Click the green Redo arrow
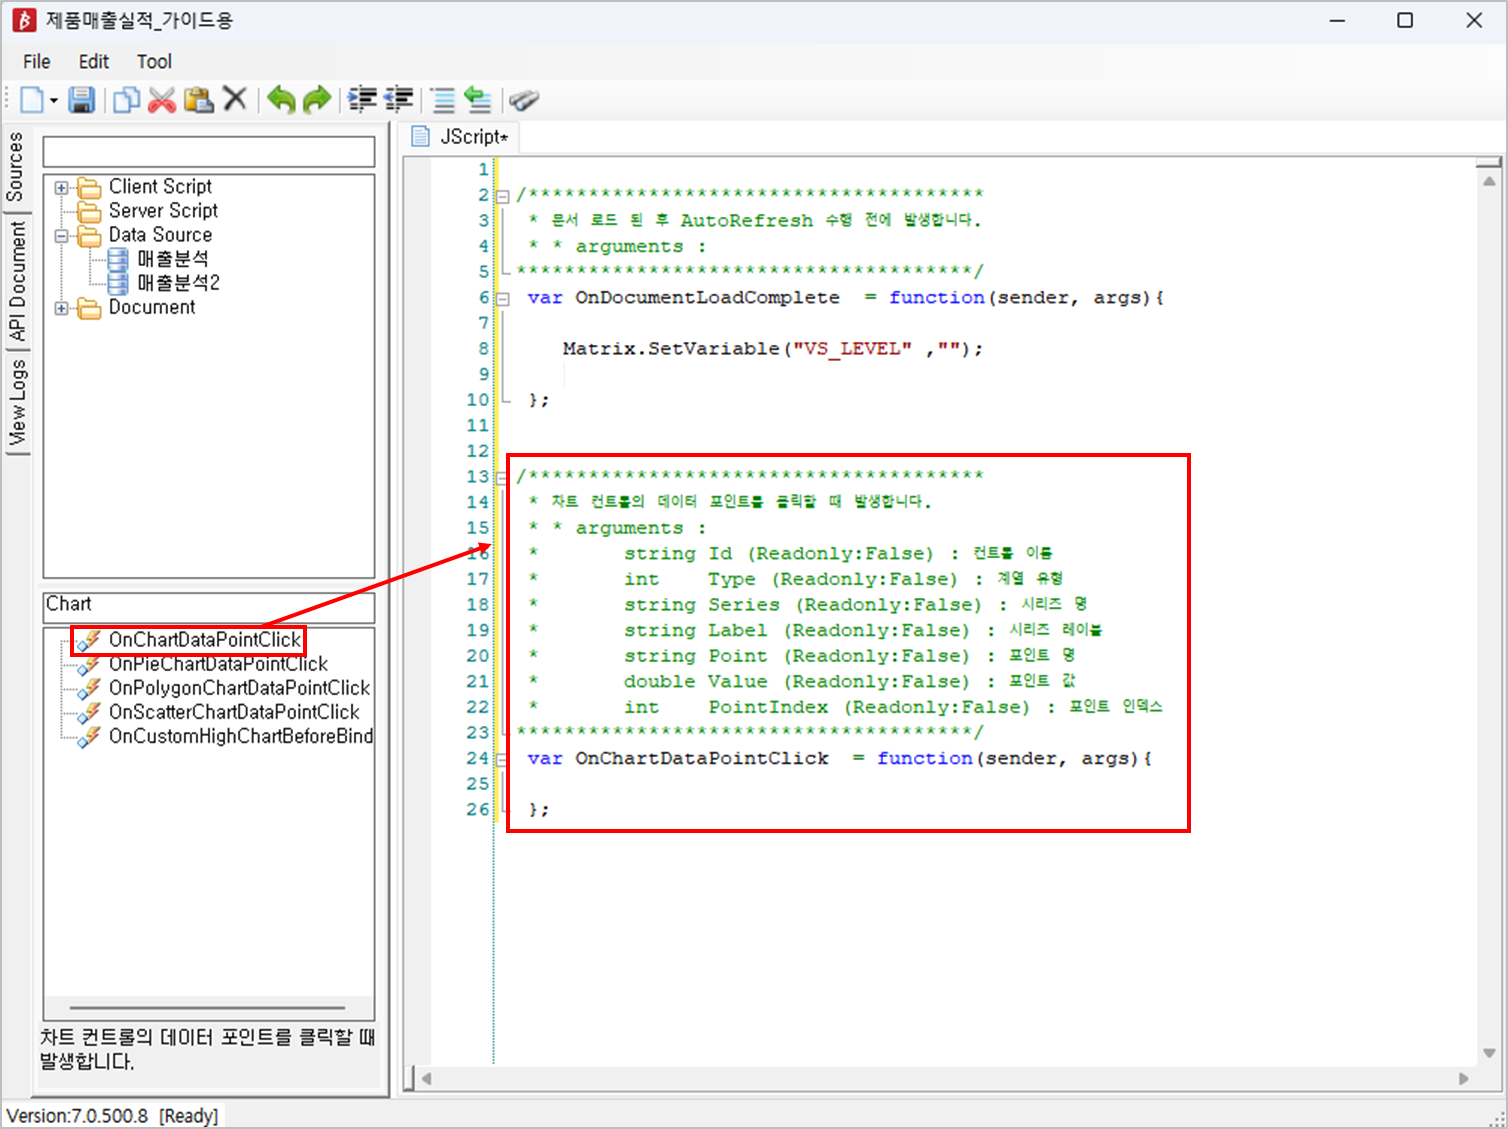 [x=317, y=100]
